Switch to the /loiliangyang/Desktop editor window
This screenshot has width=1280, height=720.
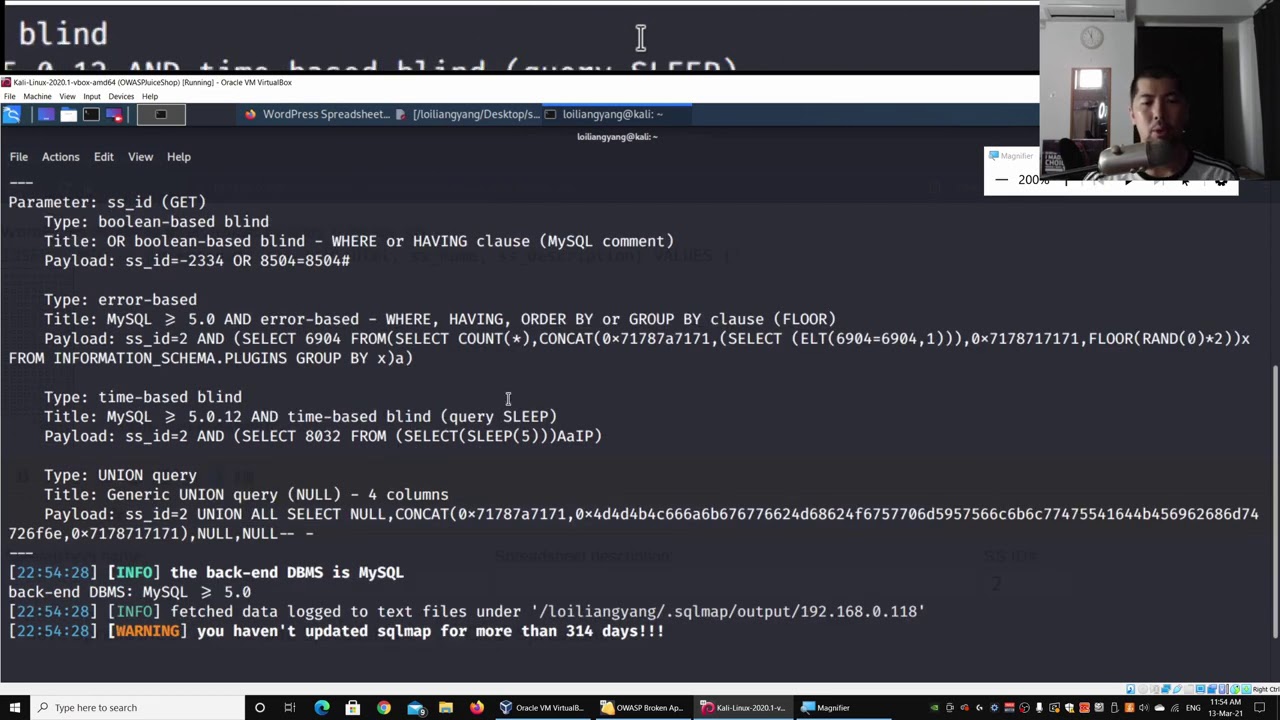(x=467, y=114)
